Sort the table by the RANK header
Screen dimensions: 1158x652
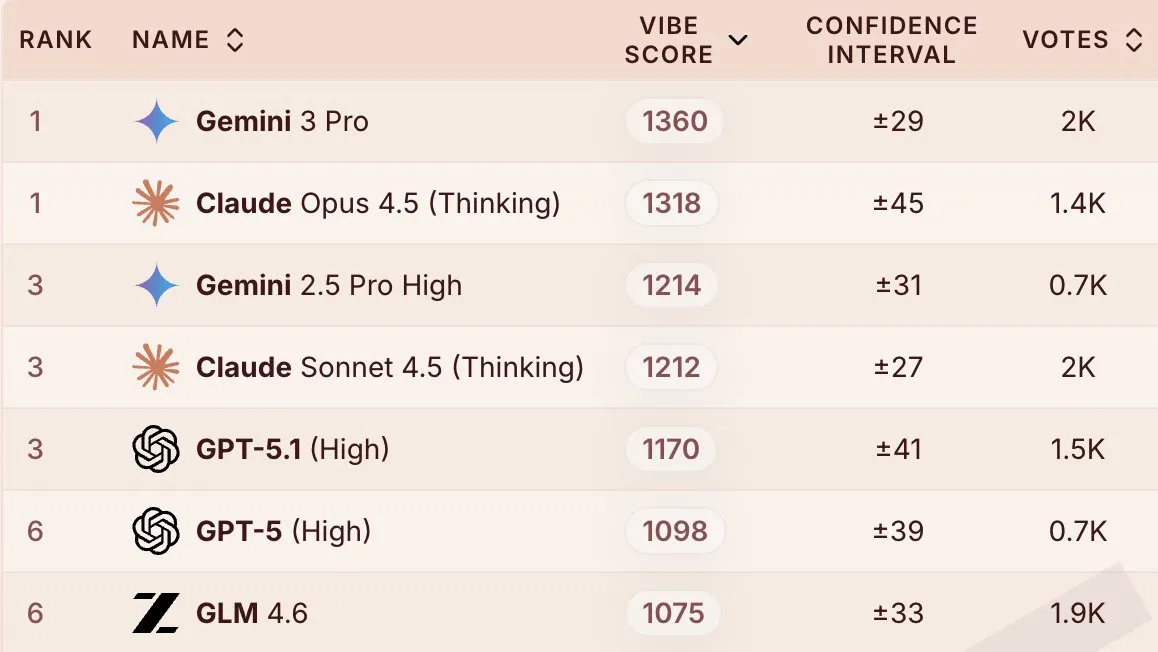pyautogui.click(x=56, y=40)
